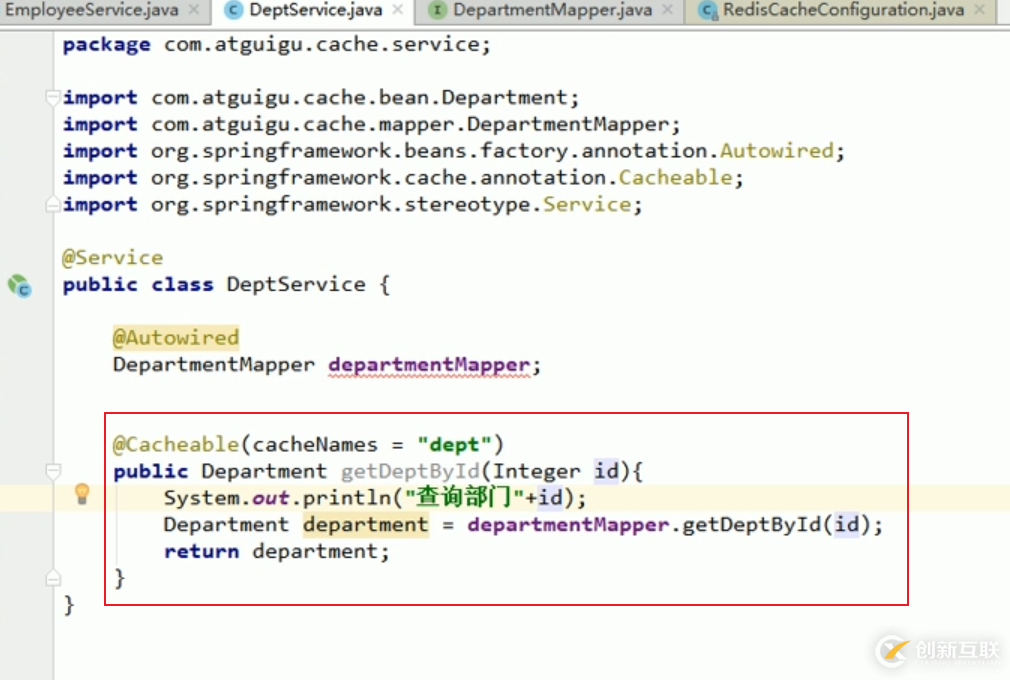Collapse the import statements block
The image size is (1010, 680).
tap(53, 98)
